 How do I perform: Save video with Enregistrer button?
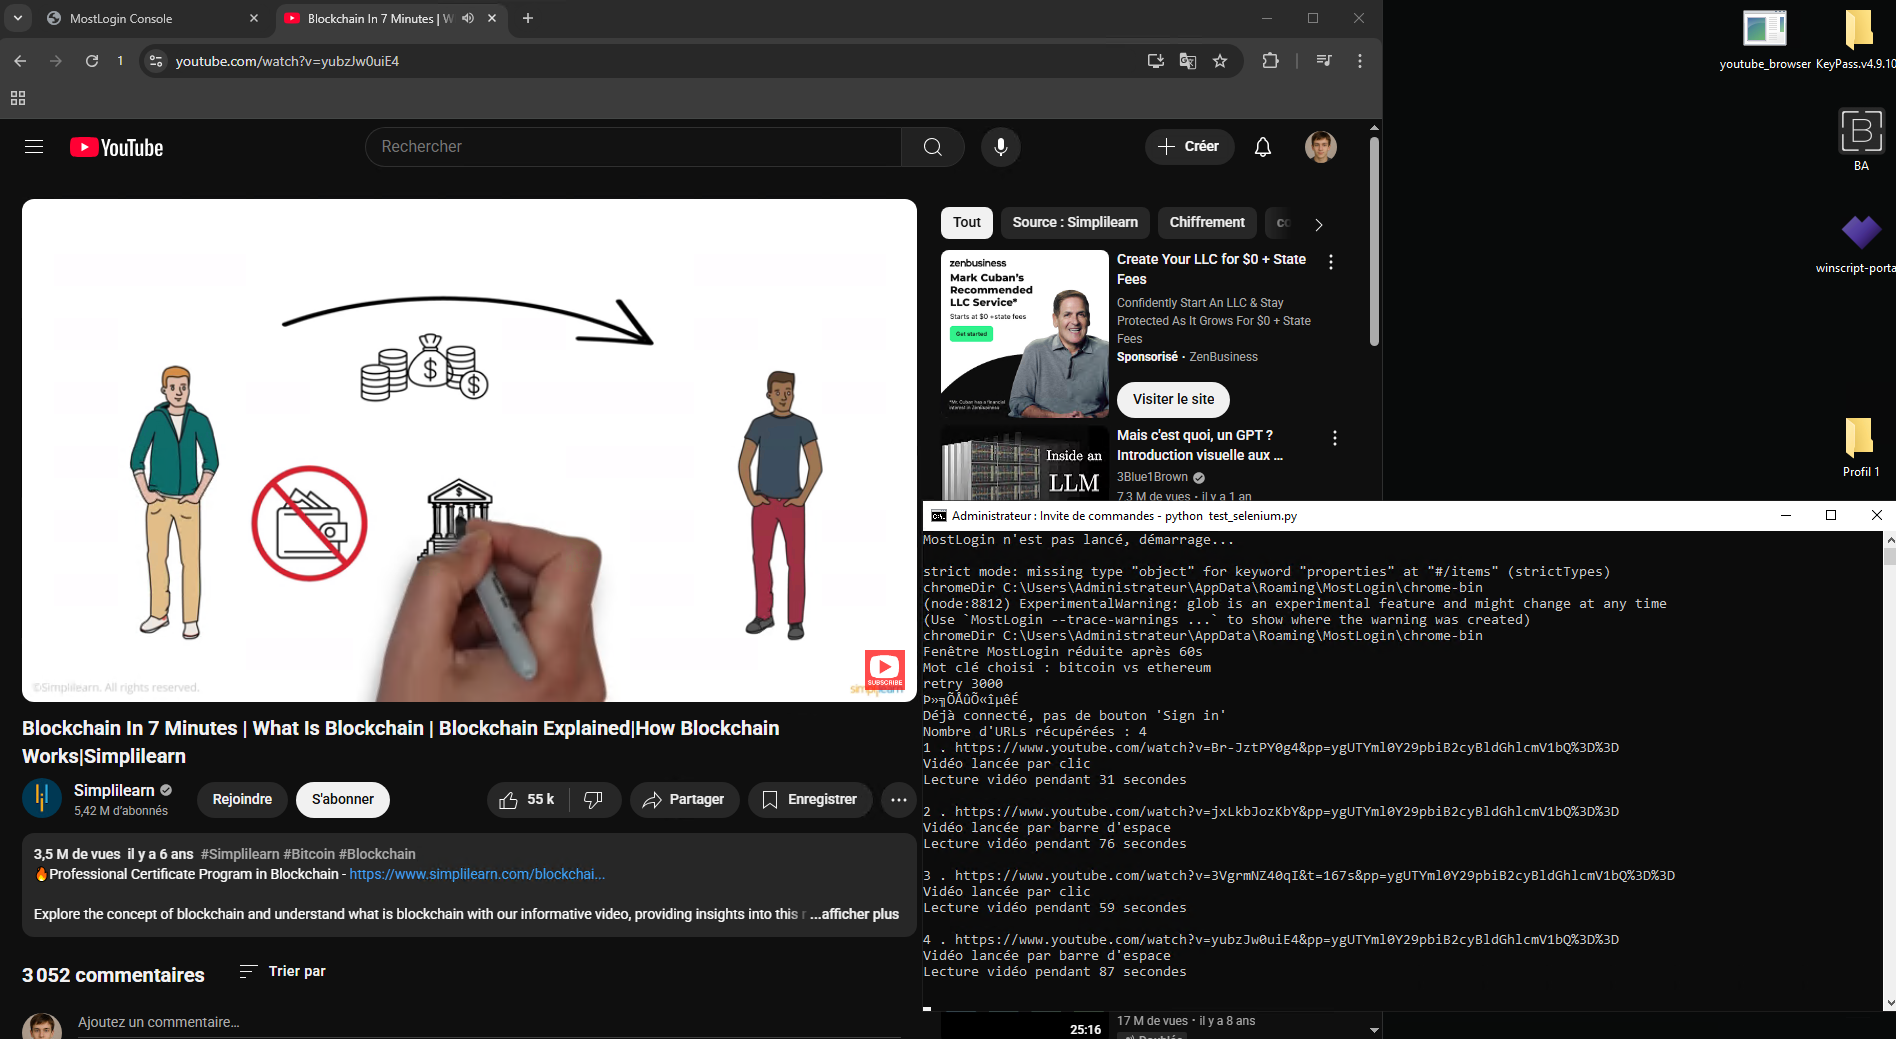810,800
